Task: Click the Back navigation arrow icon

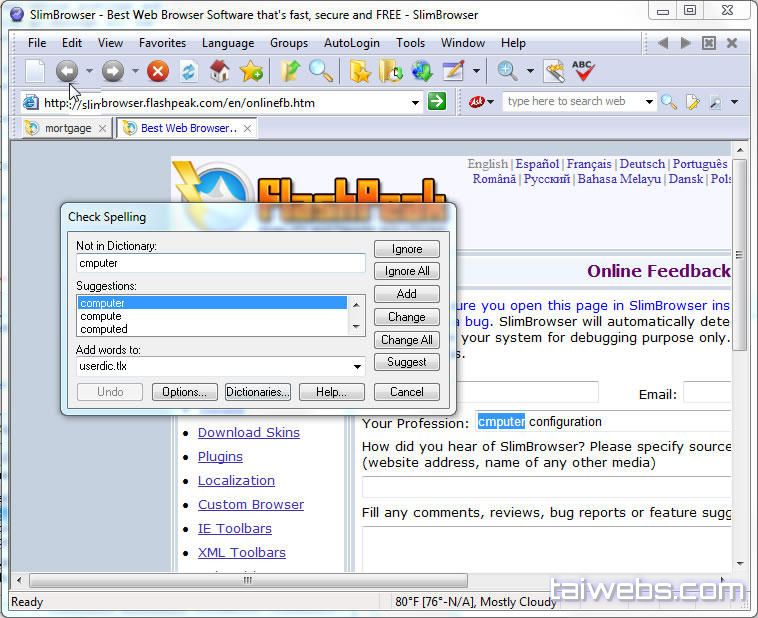Action: (x=66, y=71)
